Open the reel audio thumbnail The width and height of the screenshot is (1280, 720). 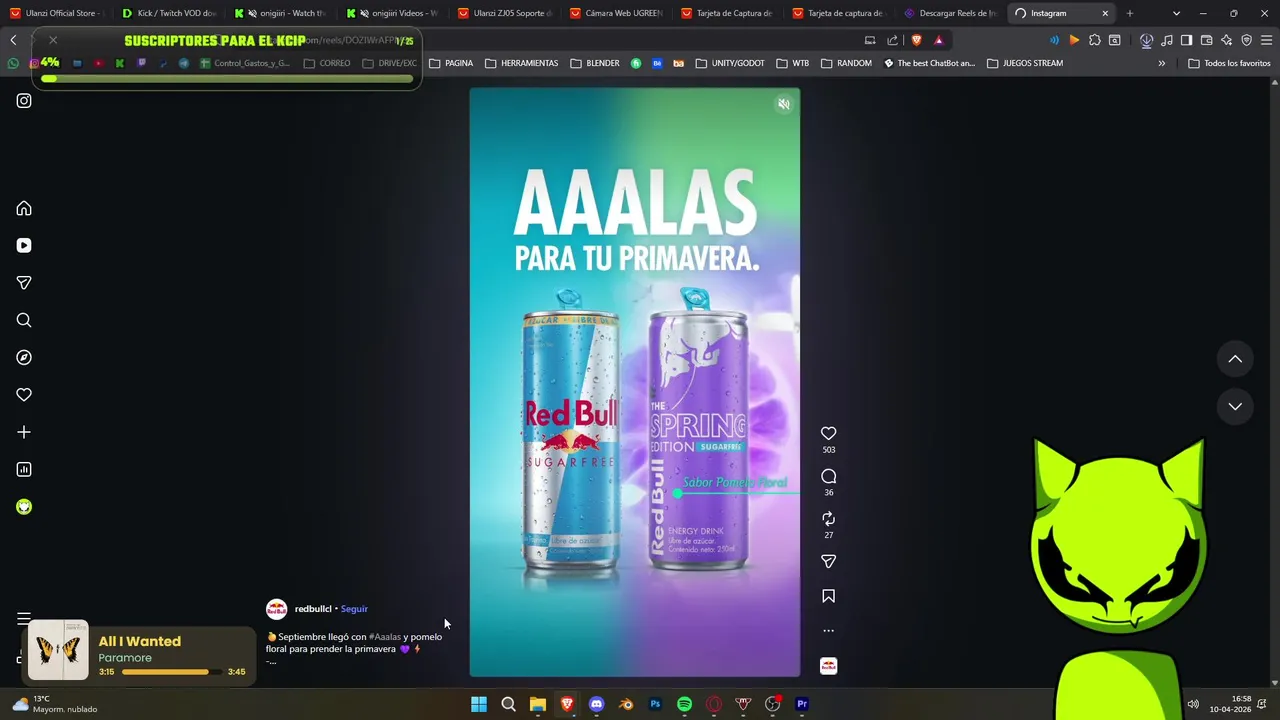coord(828,666)
